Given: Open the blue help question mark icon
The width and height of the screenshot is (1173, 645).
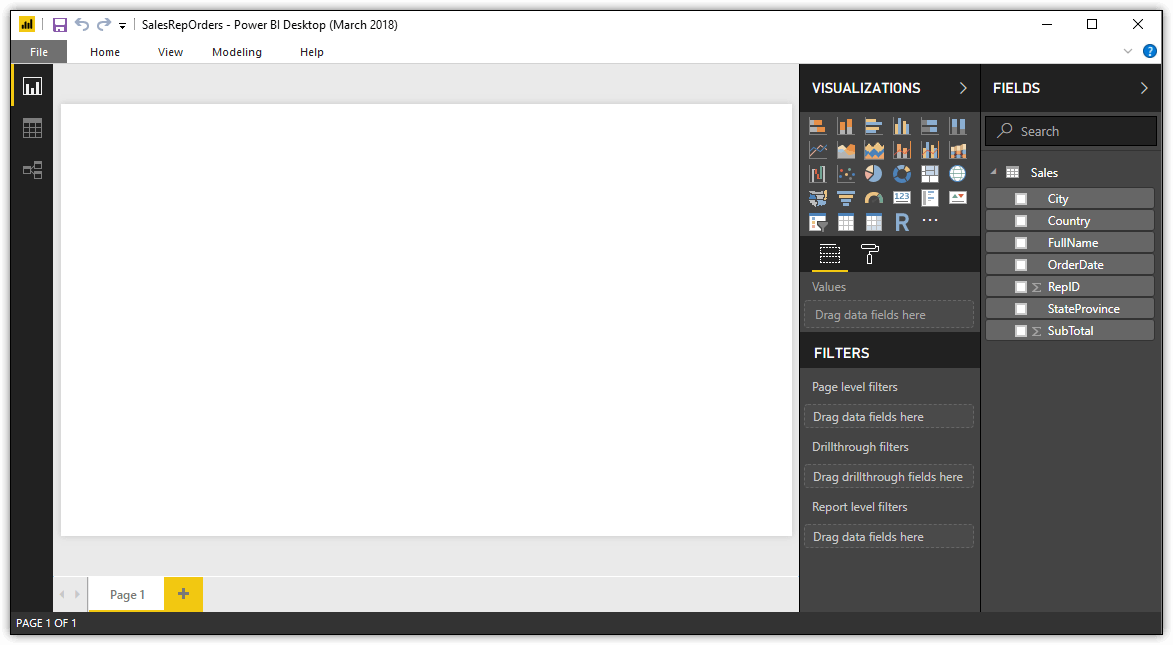Looking at the screenshot, I should tap(1150, 52).
